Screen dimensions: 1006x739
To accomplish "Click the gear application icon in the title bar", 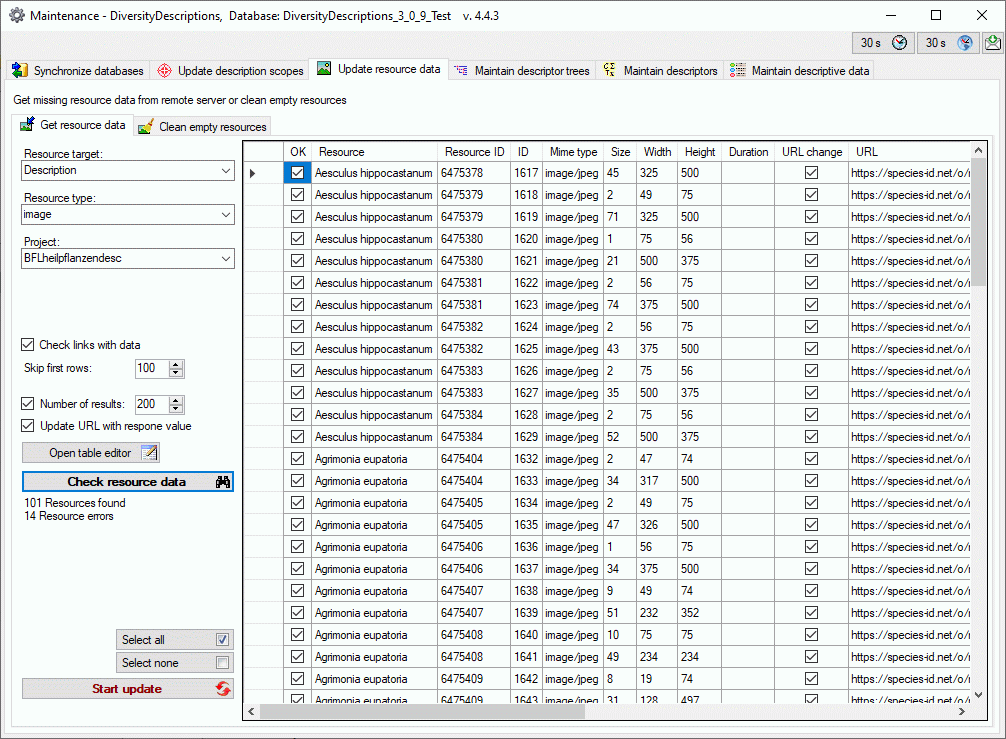I will point(17,15).
